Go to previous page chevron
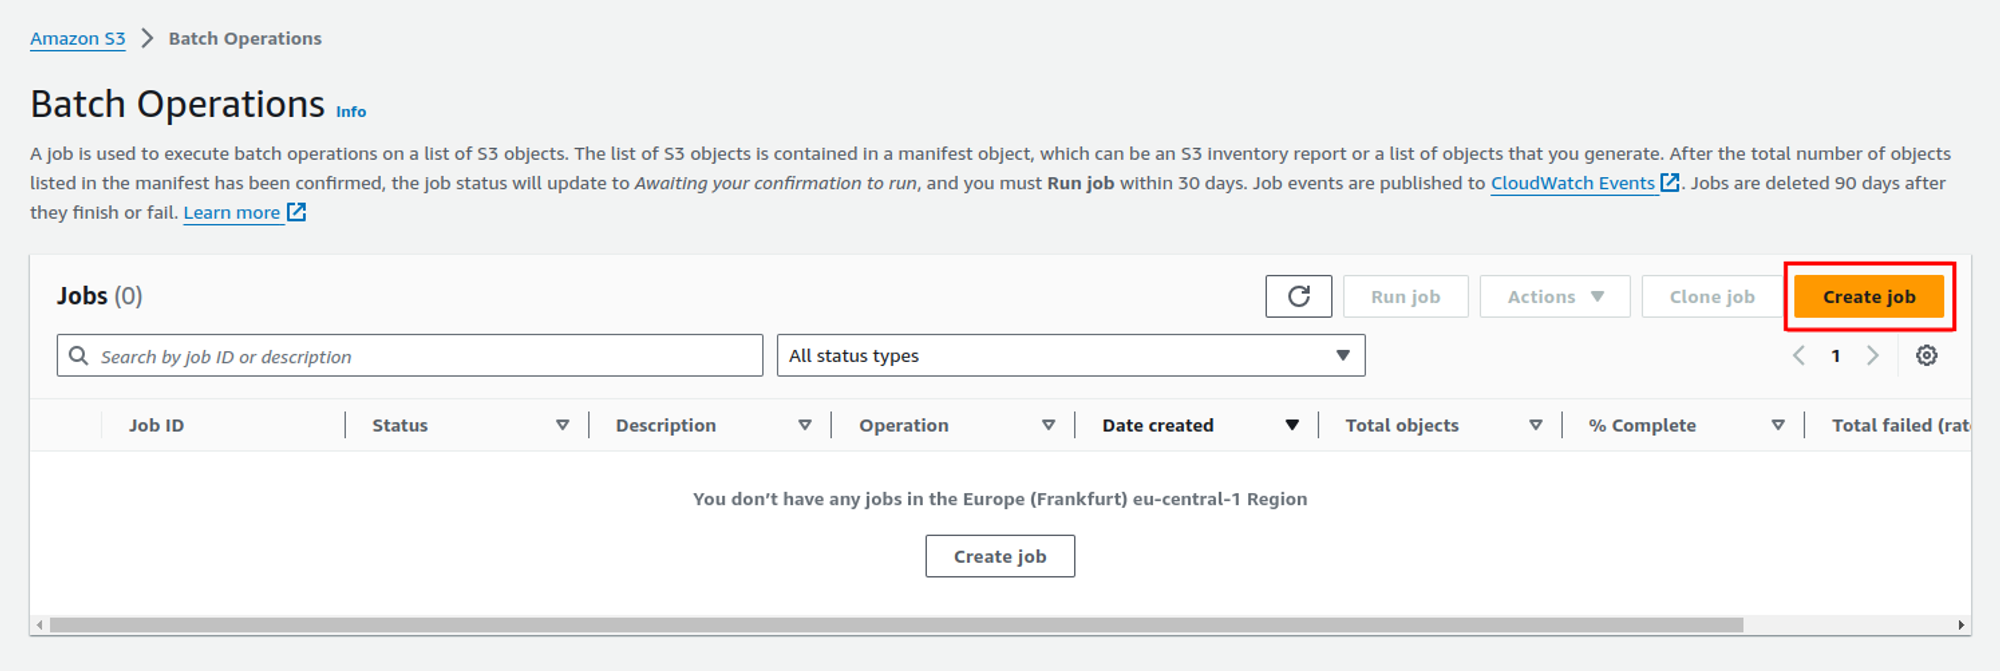 point(1799,356)
